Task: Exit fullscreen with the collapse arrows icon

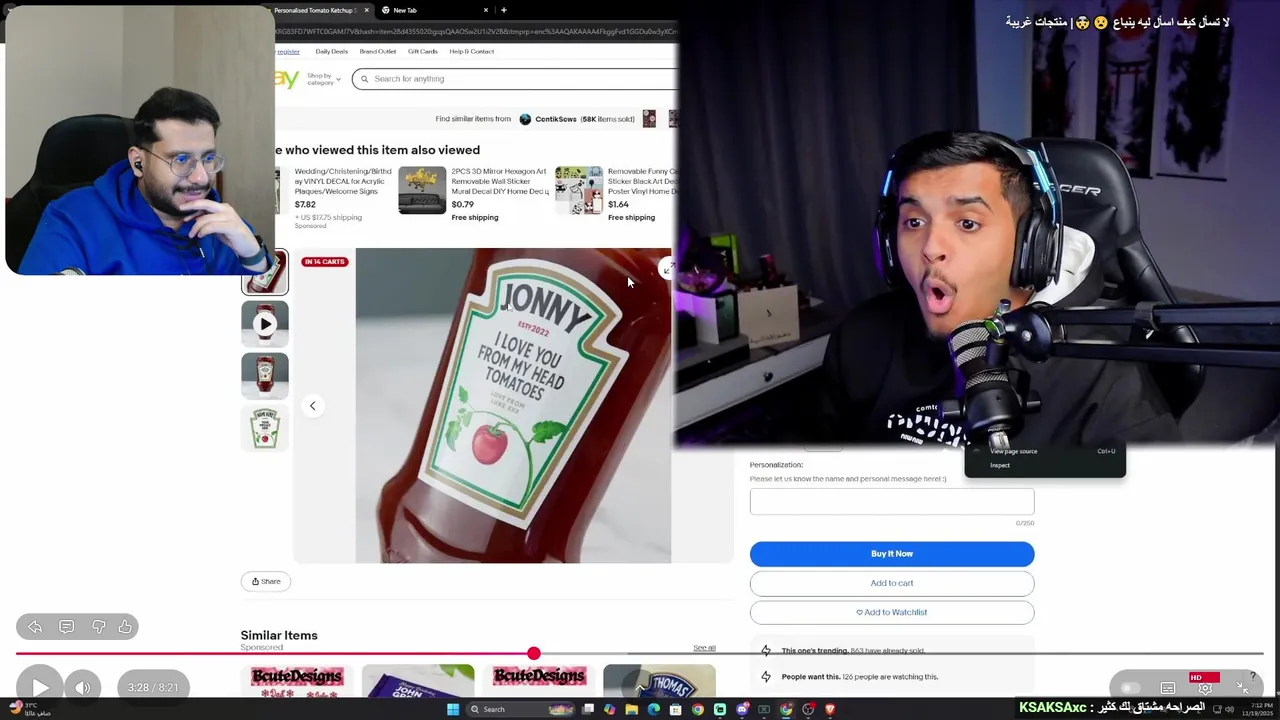Action: tap(1241, 688)
